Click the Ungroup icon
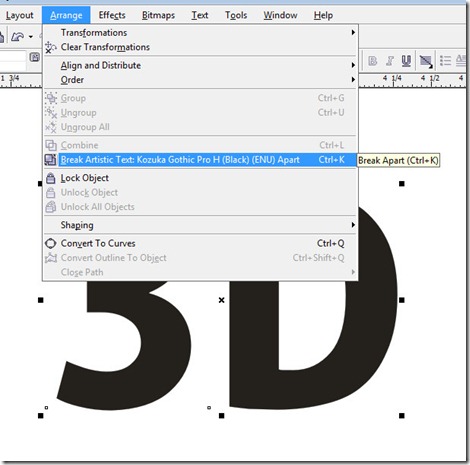This screenshot has width=470, height=465. 51,113
